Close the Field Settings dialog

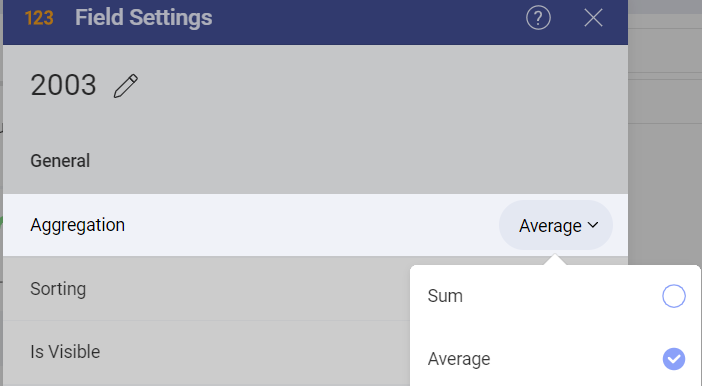pos(593,18)
